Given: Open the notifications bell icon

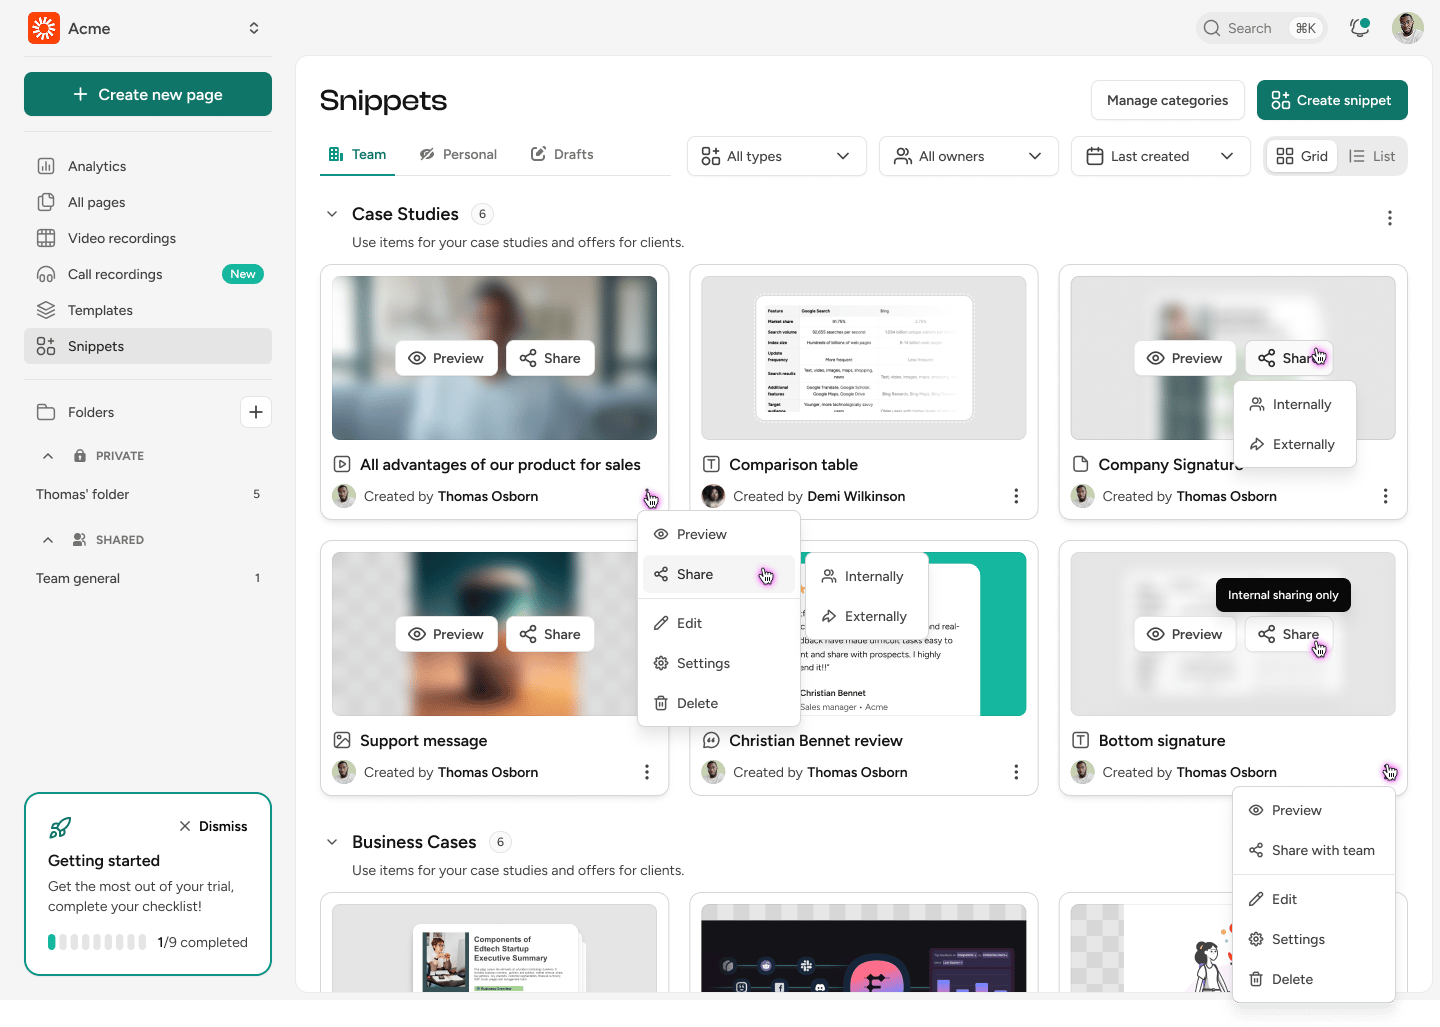Looking at the screenshot, I should tap(1359, 28).
